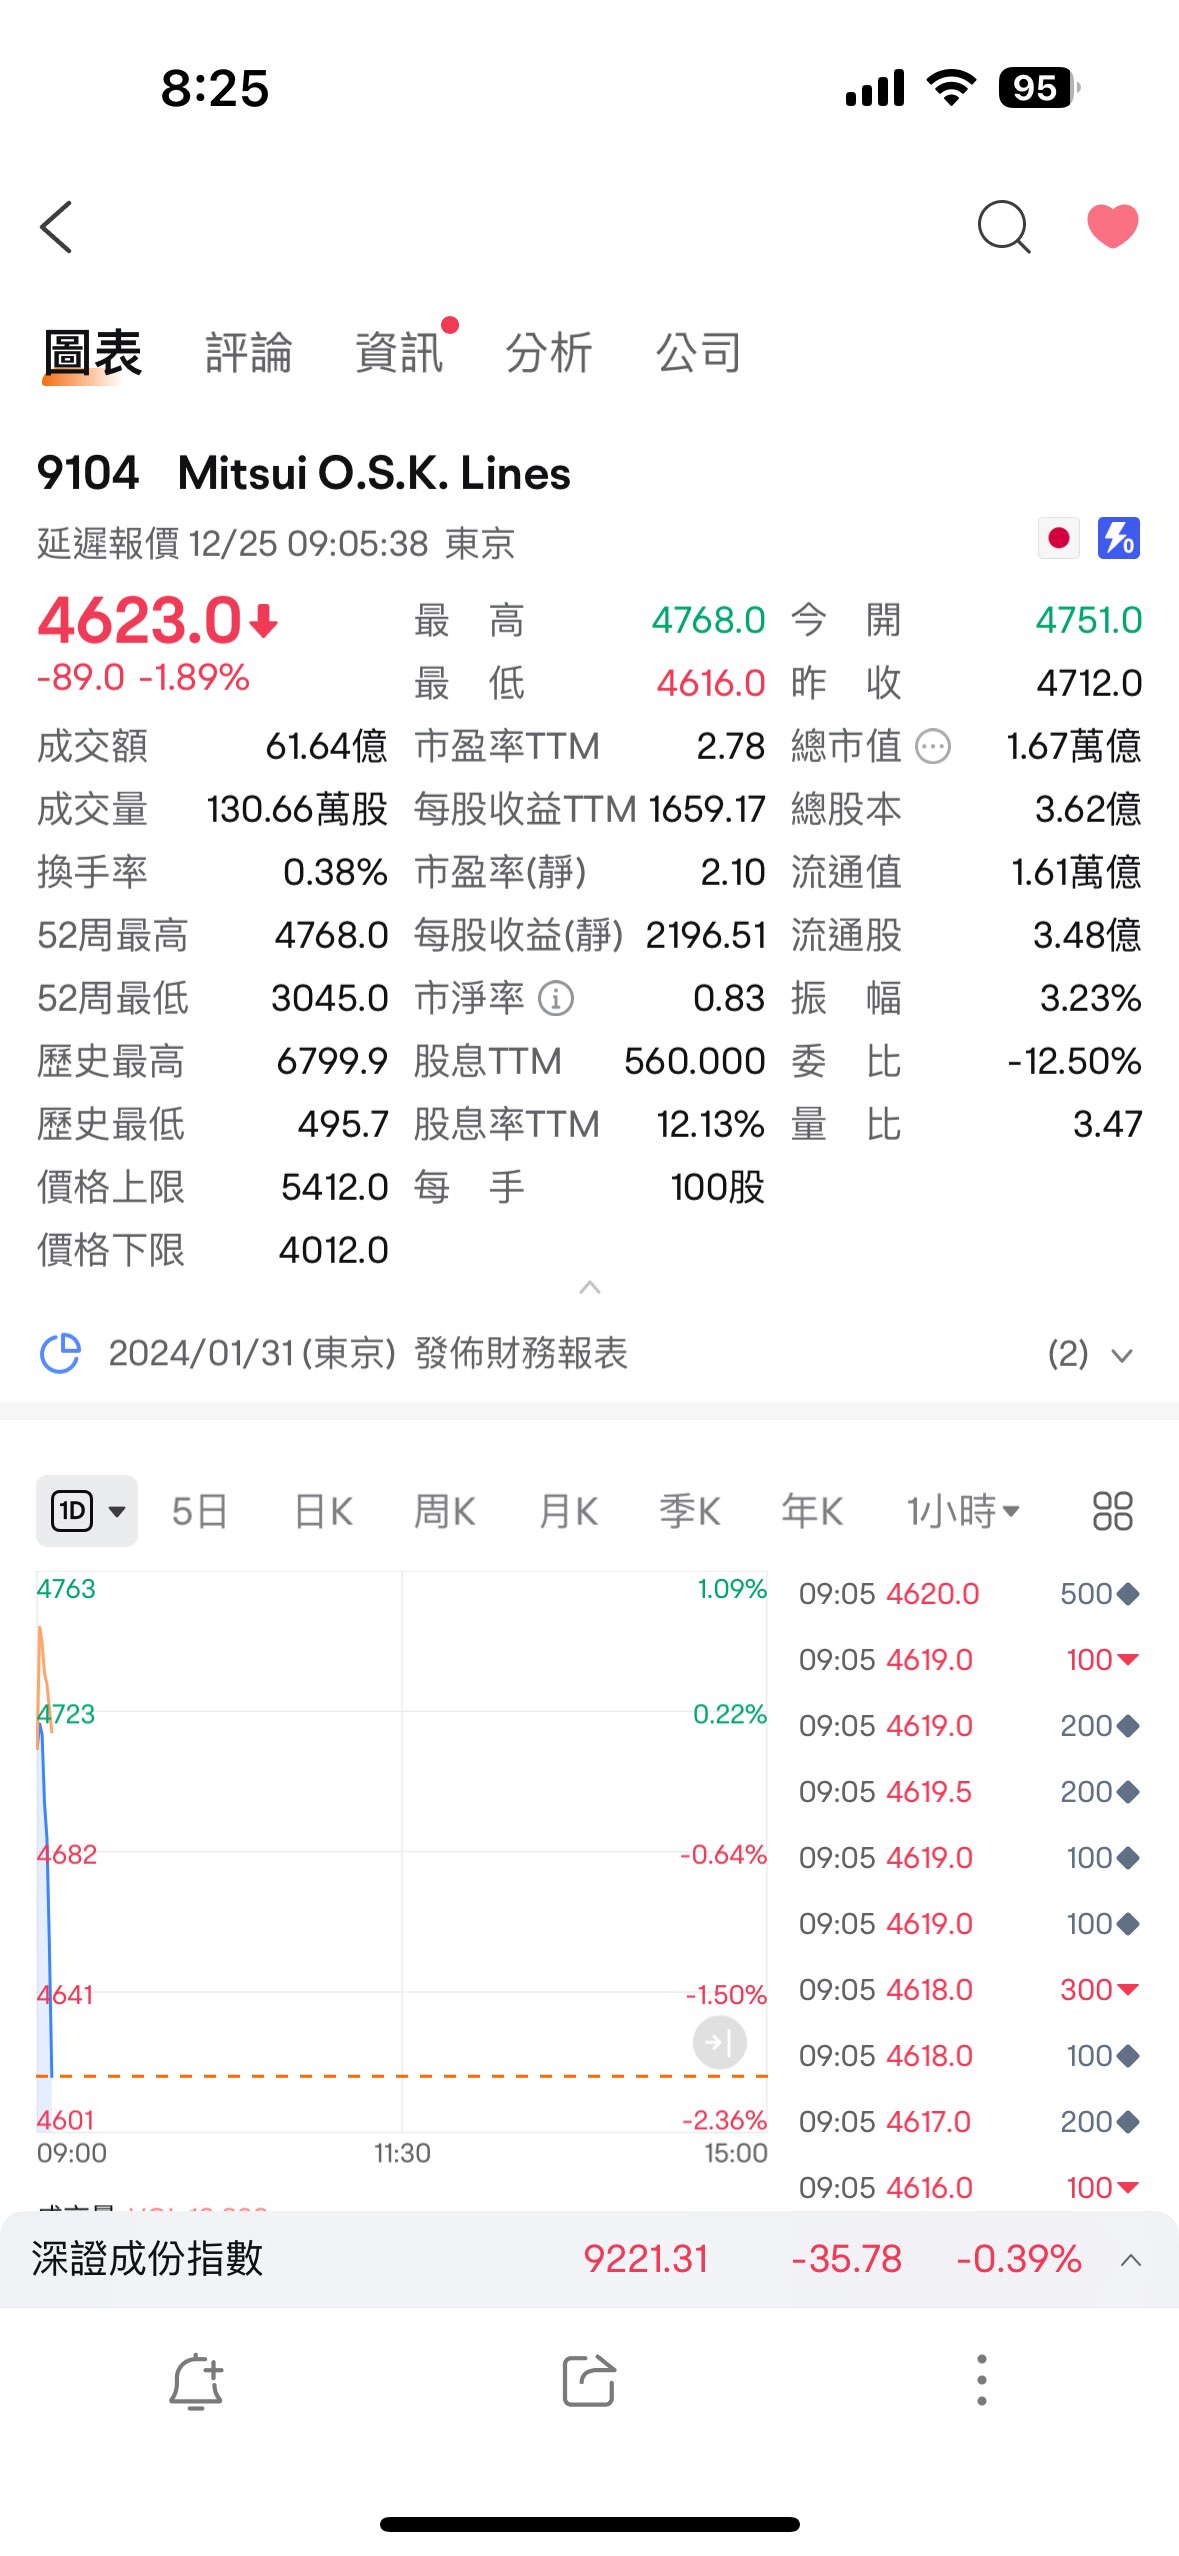Collapse the stock details with up chevron

click(x=590, y=1287)
